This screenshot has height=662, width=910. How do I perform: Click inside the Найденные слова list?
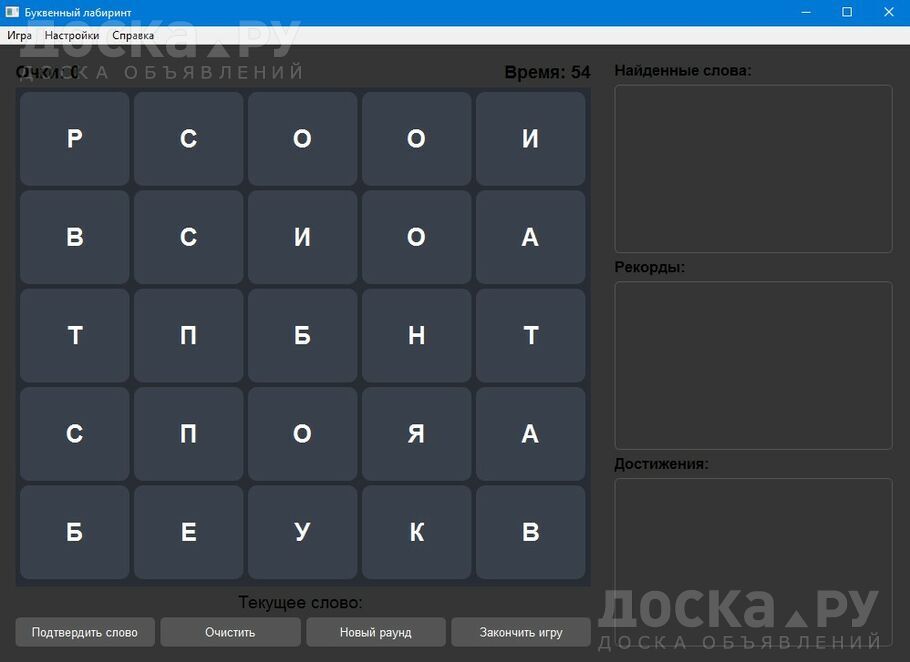point(752,168)
